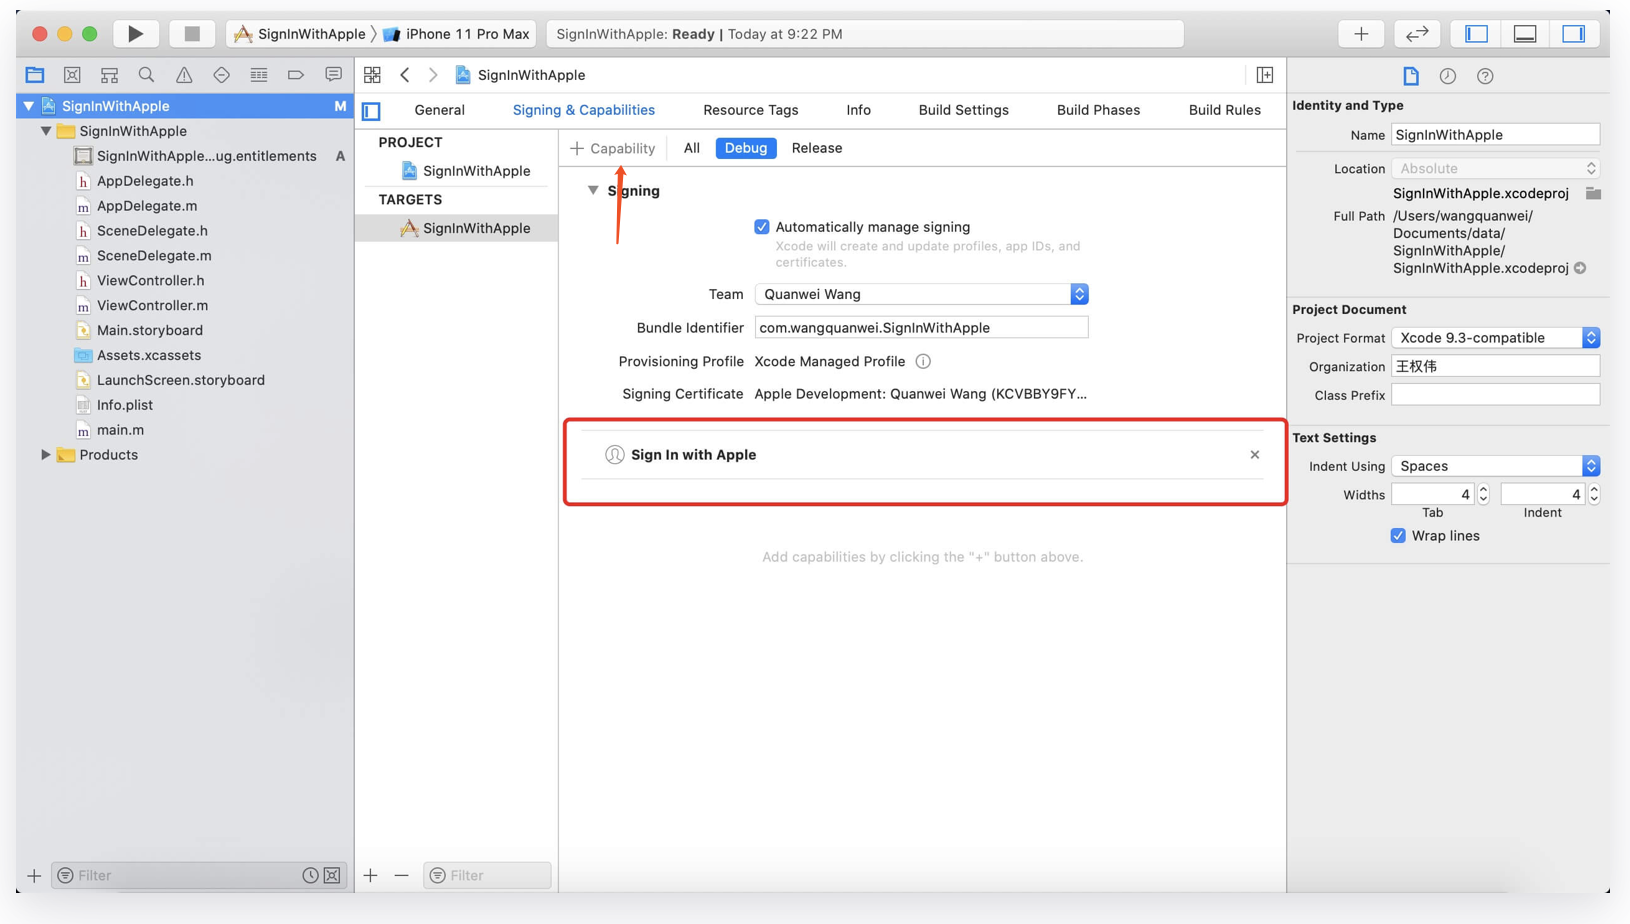Screen dimensions: 1630x924
Task: Show the Report navigator speech bubble
Action: [x=333, y=75]
